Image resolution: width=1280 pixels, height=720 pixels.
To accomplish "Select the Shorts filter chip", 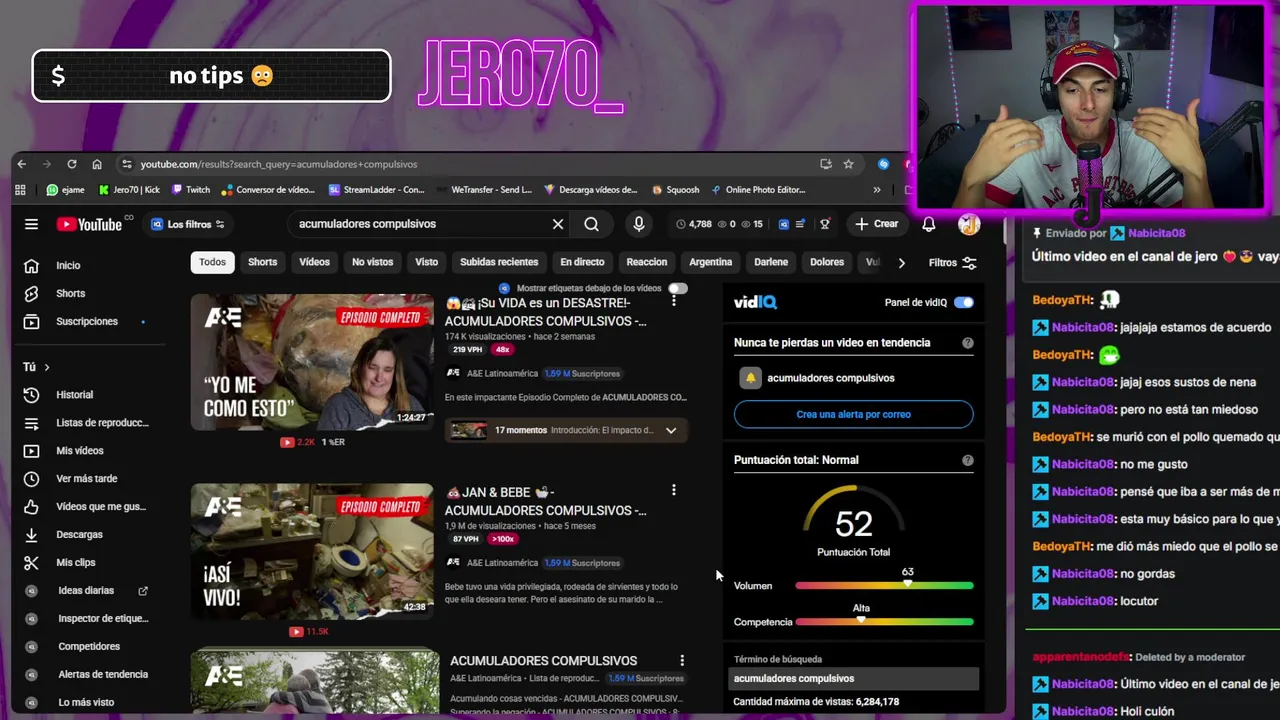I will tap(262, 262).
